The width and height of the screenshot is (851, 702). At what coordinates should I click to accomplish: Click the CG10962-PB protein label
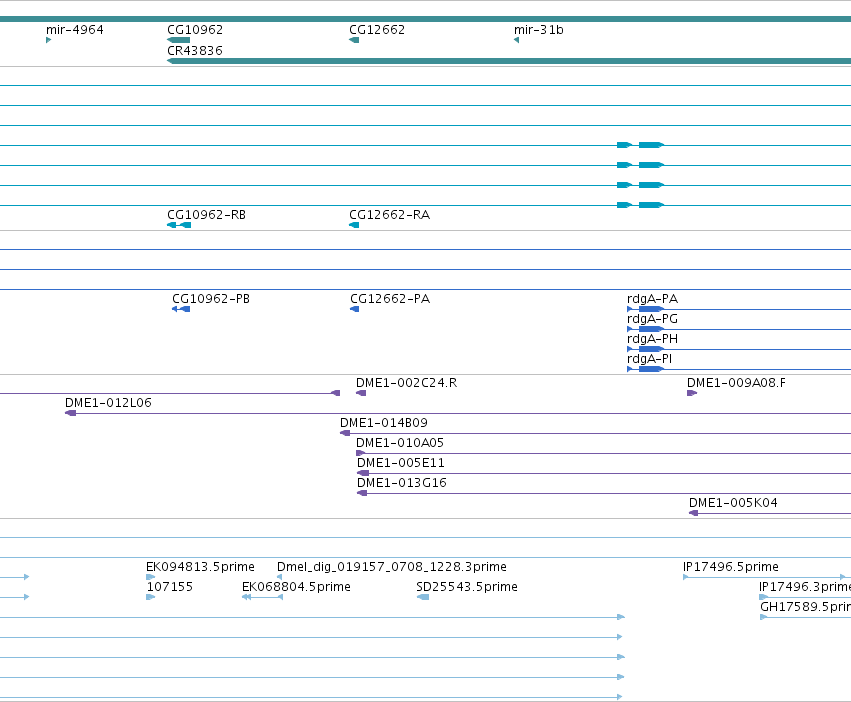(x=211, y=299)
